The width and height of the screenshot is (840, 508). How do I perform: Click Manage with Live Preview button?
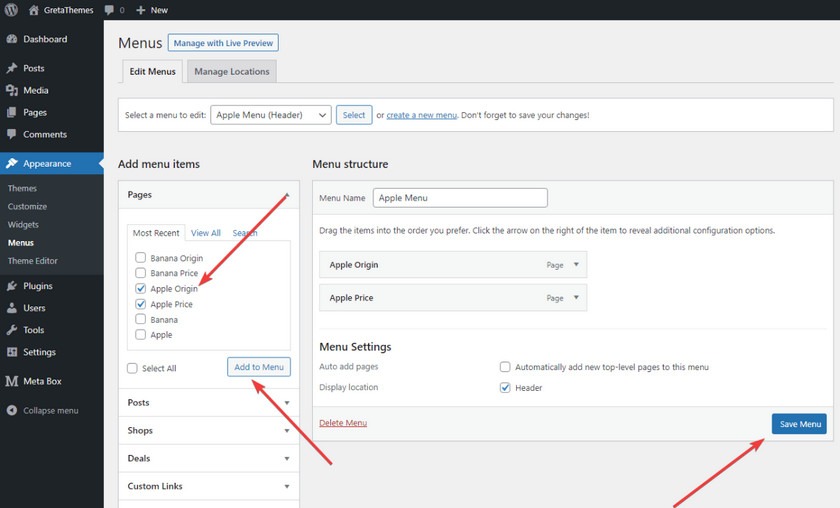pos(223,43)
